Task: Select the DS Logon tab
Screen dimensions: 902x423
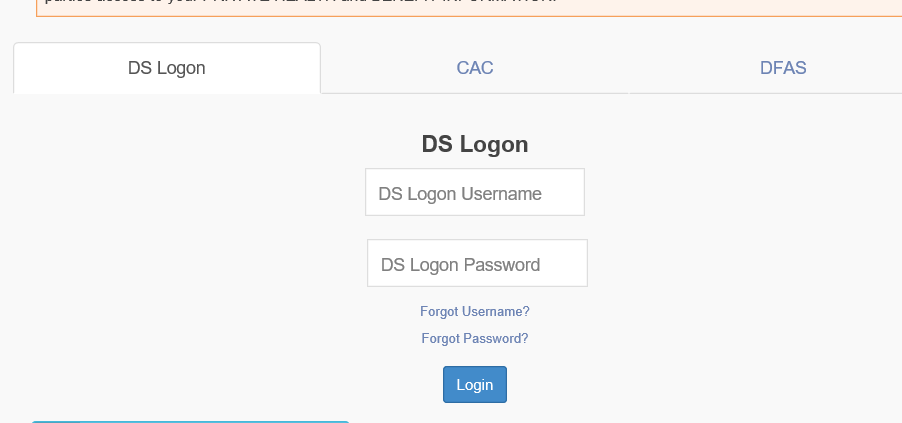Action: [167, 69]
